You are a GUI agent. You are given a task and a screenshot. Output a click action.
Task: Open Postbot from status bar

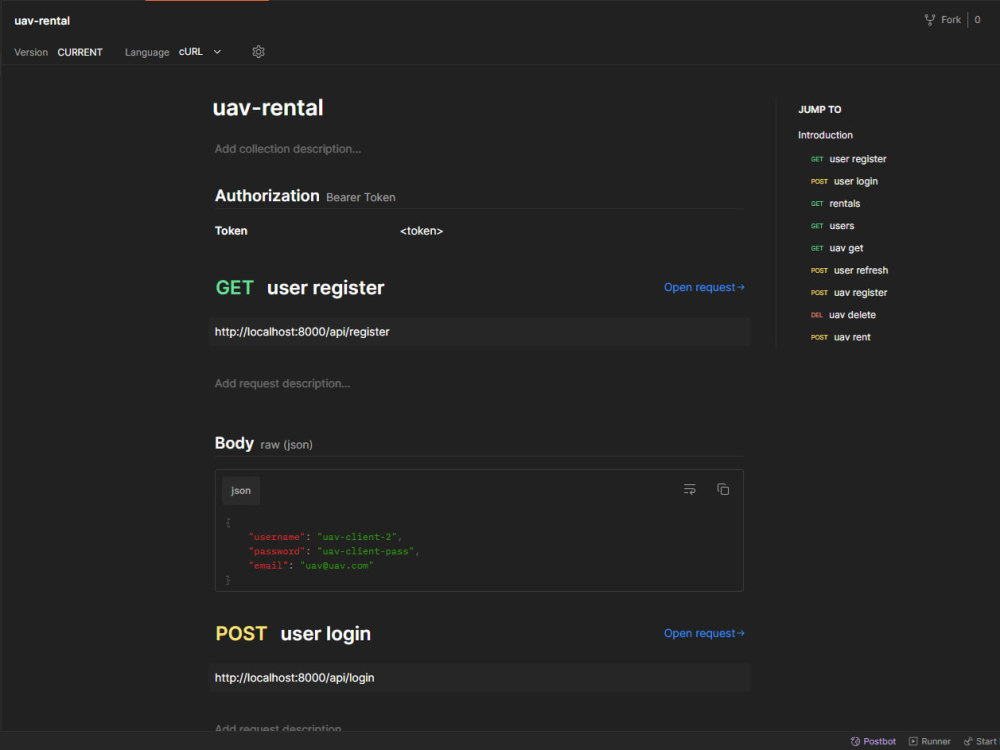click(x=873, y=741)
